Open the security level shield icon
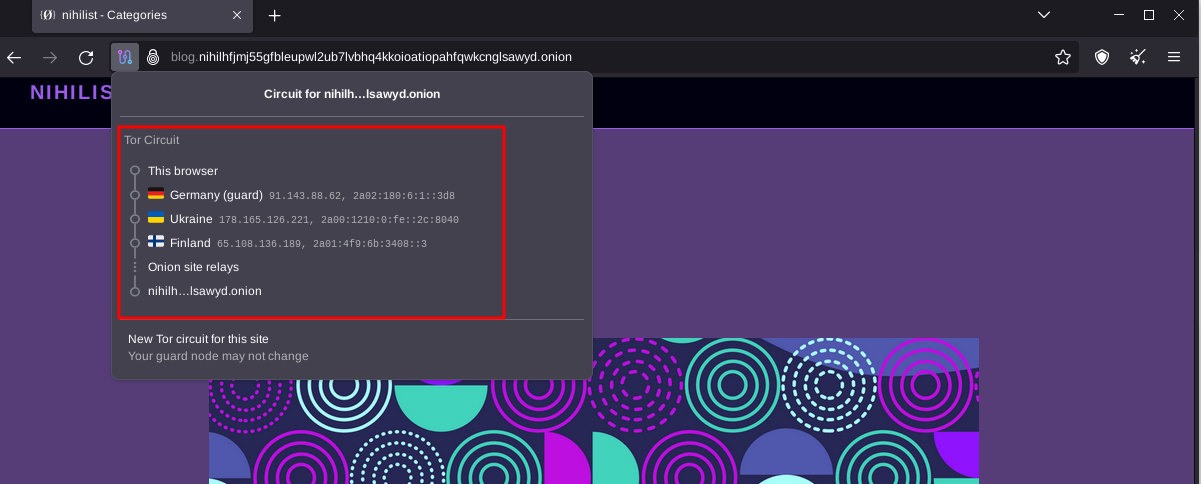 pyautogui.click(x=1102, y=57)
